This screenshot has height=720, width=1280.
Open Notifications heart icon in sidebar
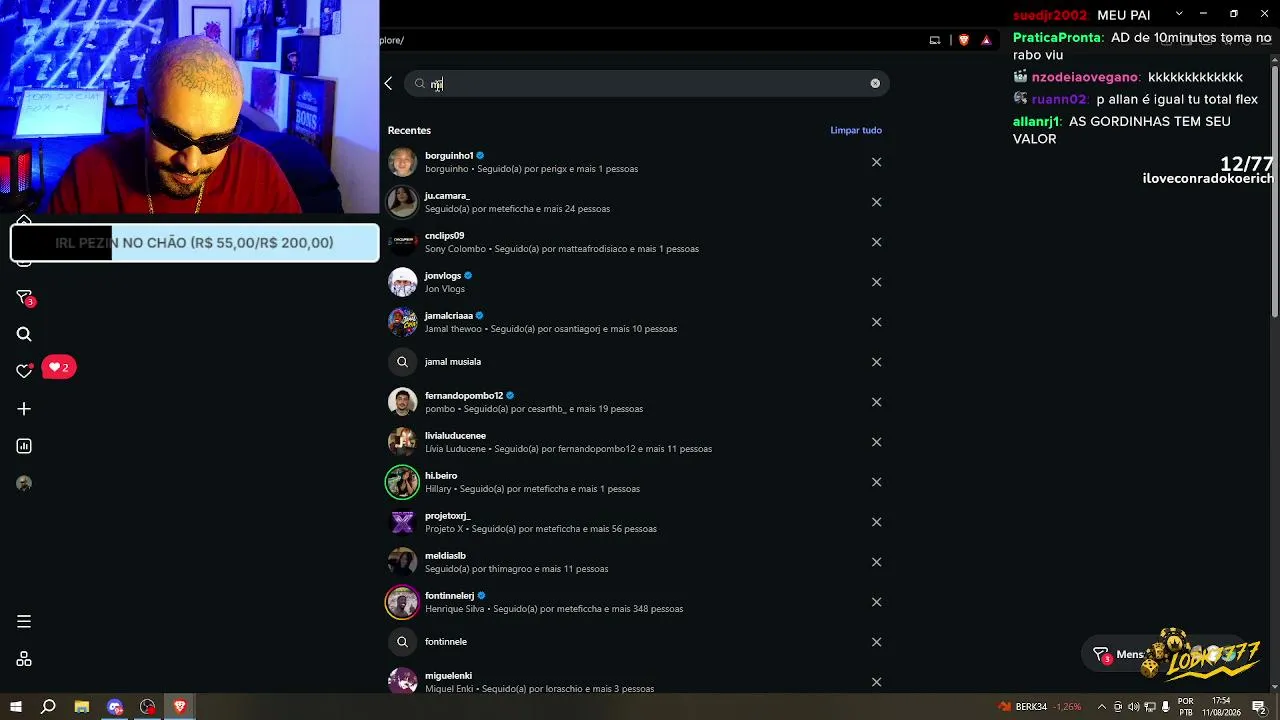click(x=24, y=371)
